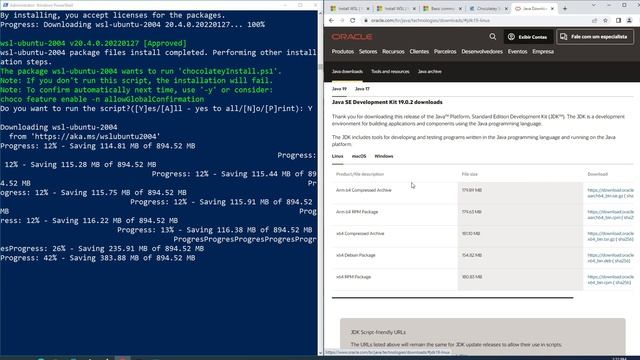The width and height of the screenshot is (640, 360).
Task: Click the x64 RPM Package download link
Action: pyautogui.click(x=610, y=280)
